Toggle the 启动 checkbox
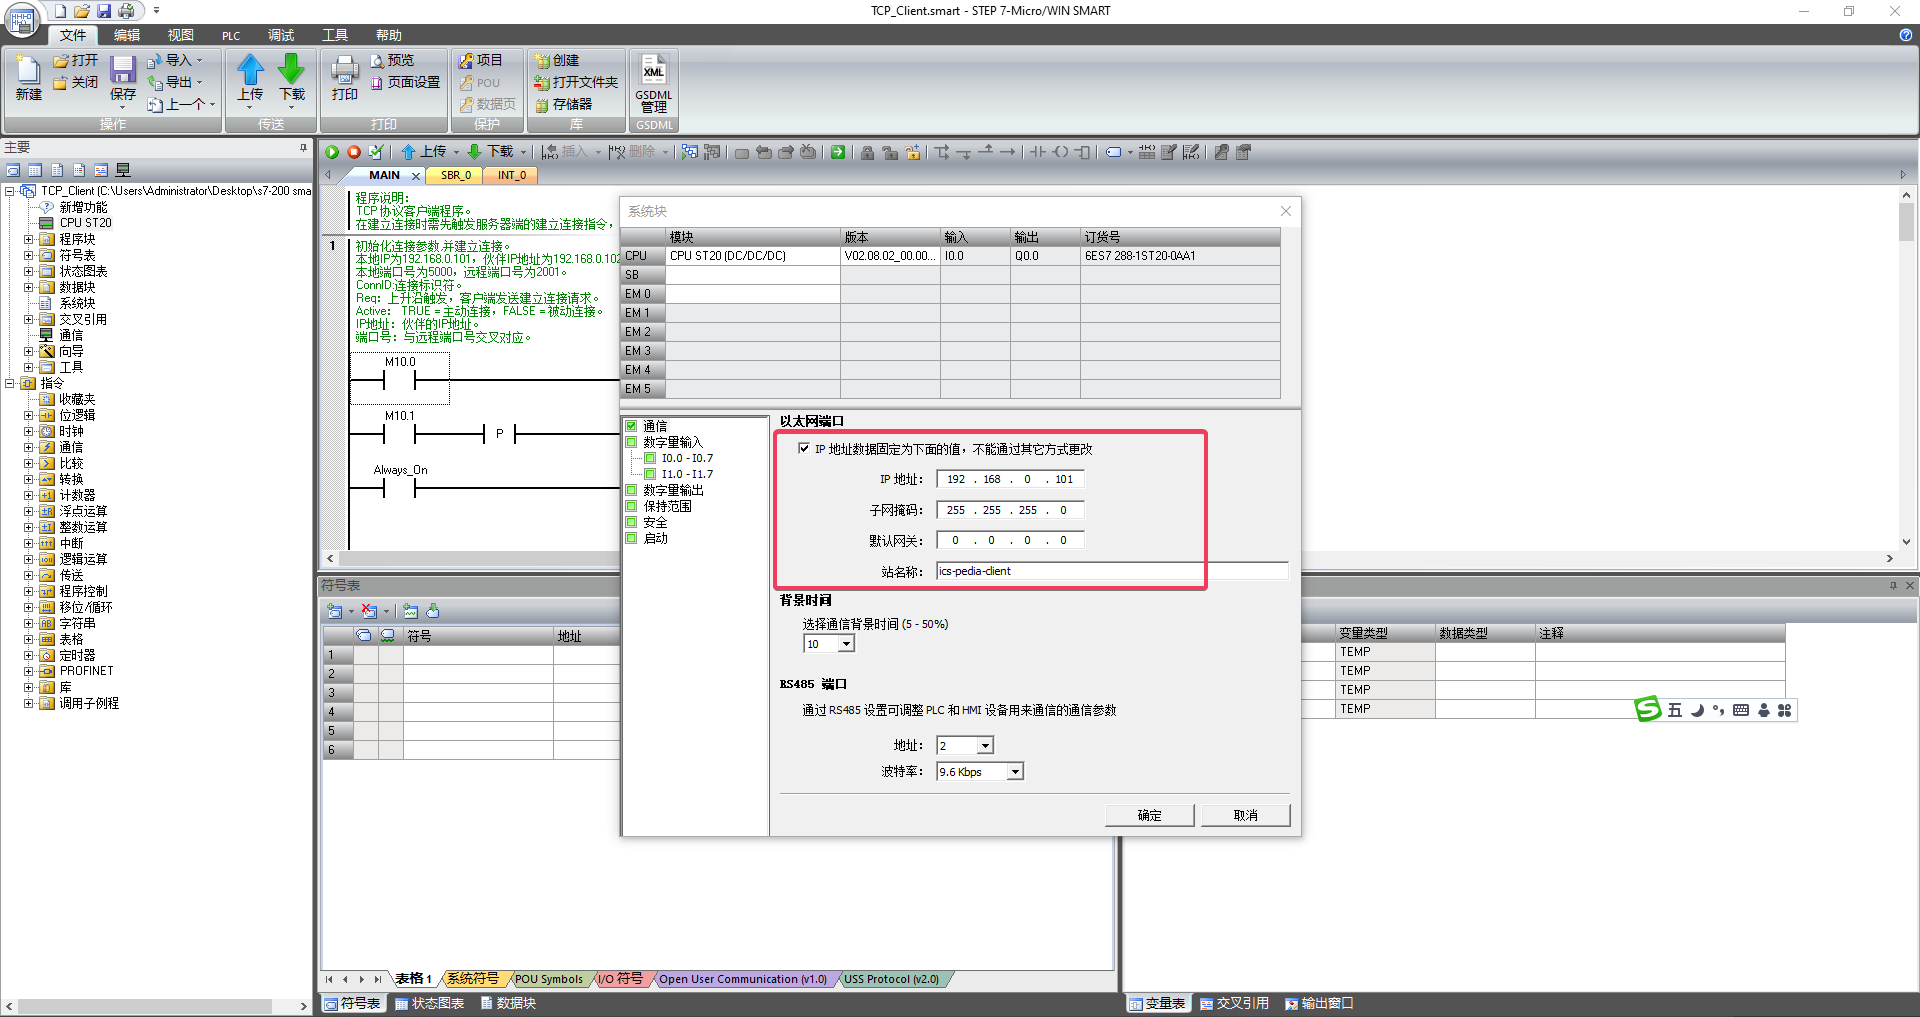 tap(632, 538)
